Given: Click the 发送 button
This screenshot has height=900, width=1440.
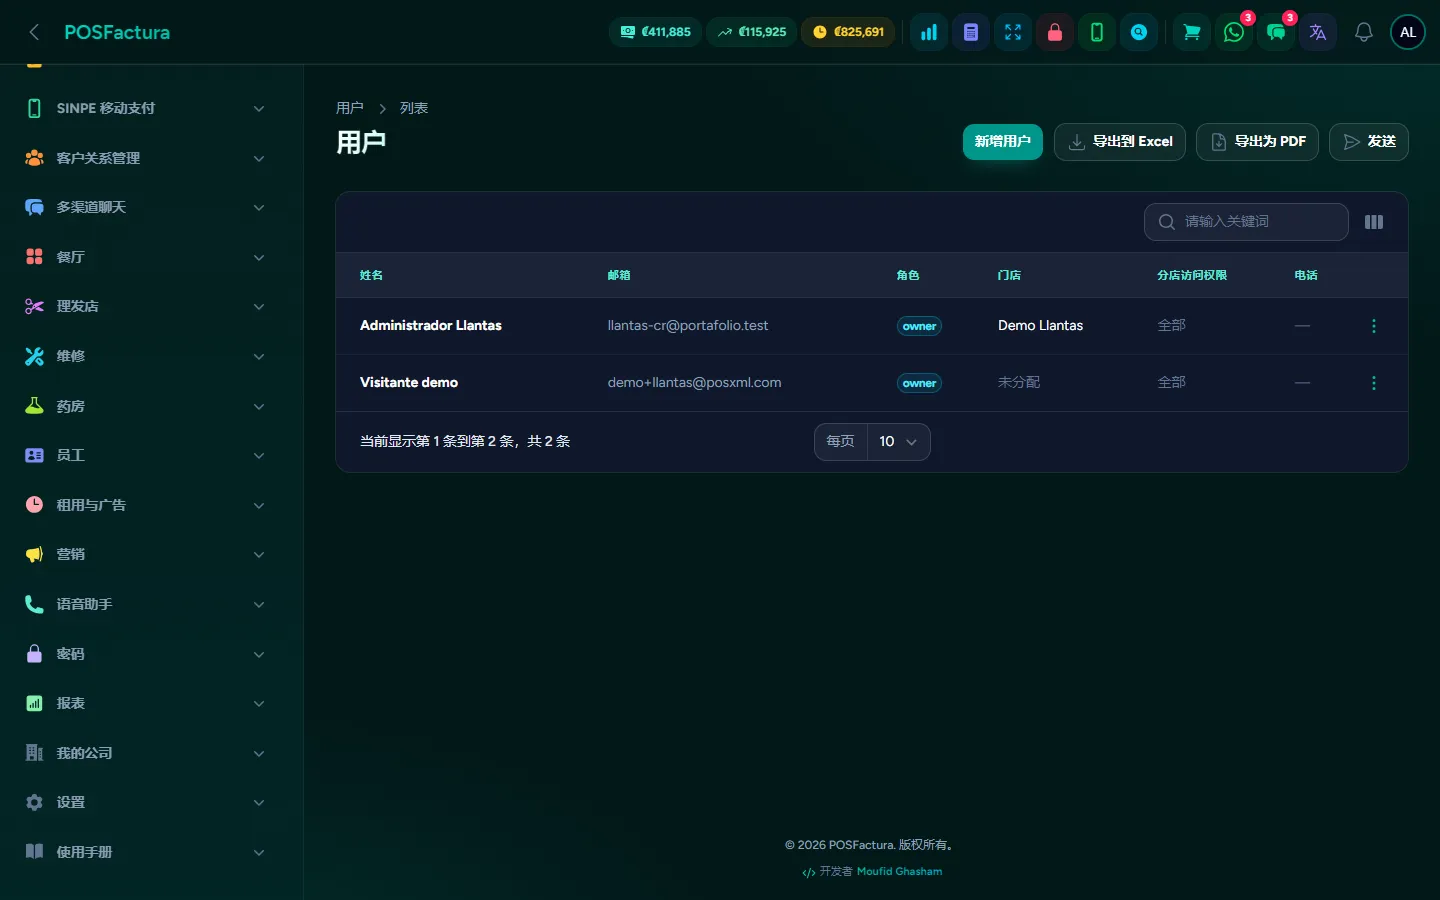Looking at the screenshot, I should click(1369, 142).
